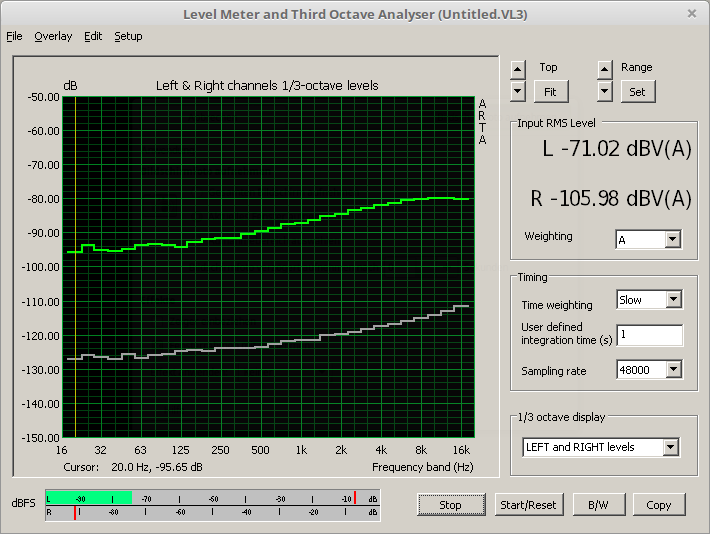Click the Top up arrow stepper
This screenshot has height=534, width=710.
(x=517, y=69)
